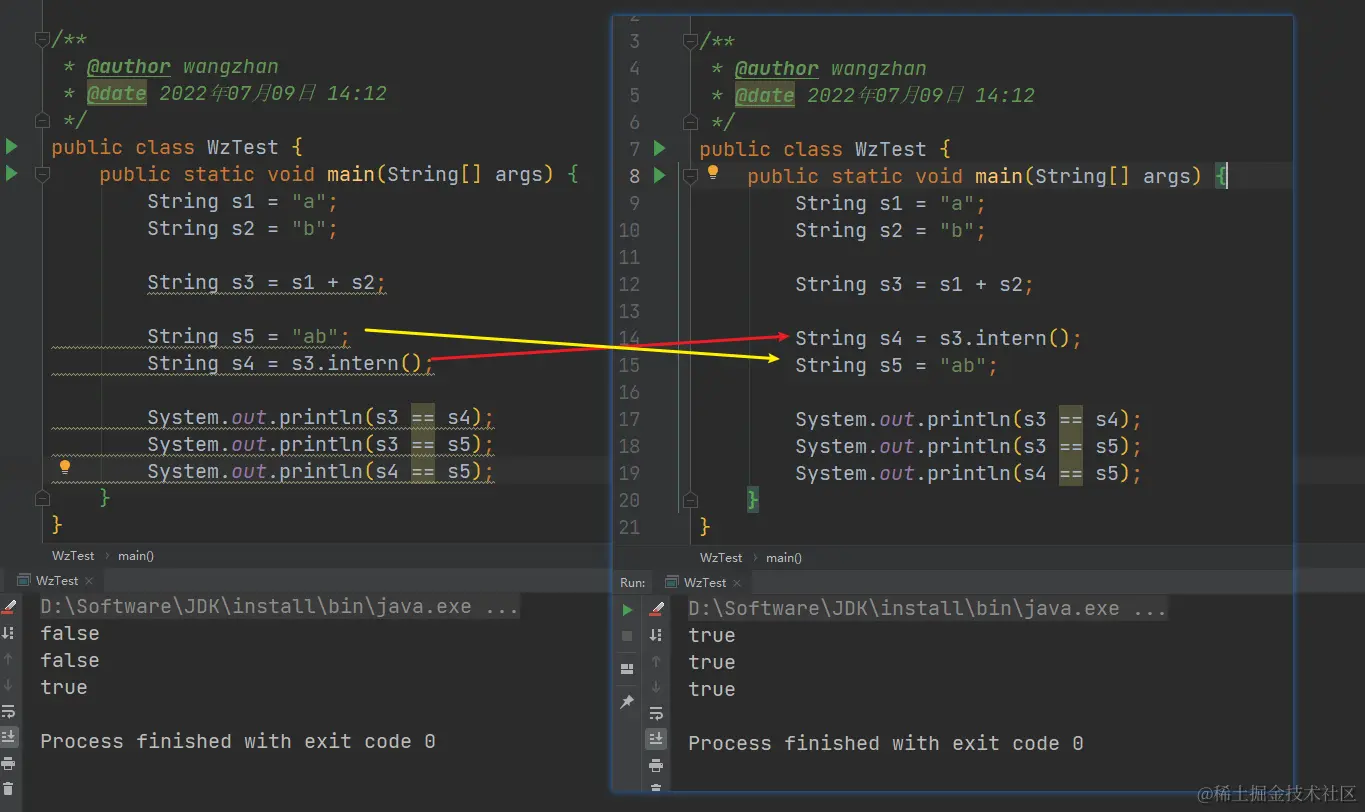
Task: Run class WzTest from left editor gutter arrow
Action: pos(11,147)
